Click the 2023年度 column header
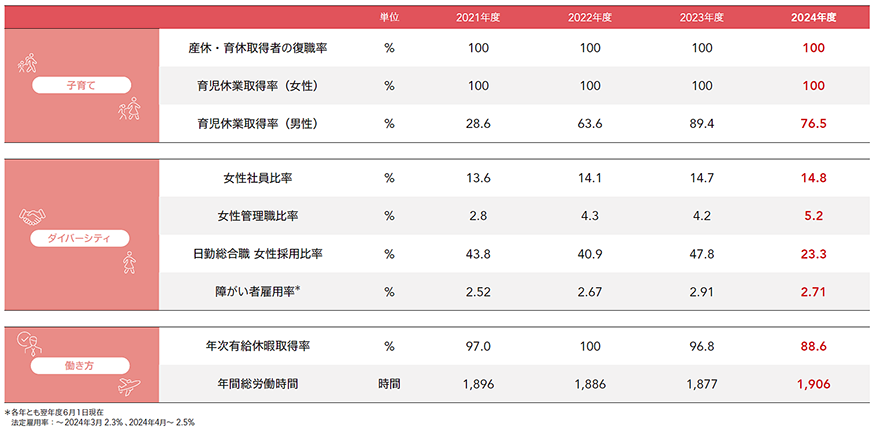Image resolution: width=880 pixels, height=429 pixels. click(702, 17)
